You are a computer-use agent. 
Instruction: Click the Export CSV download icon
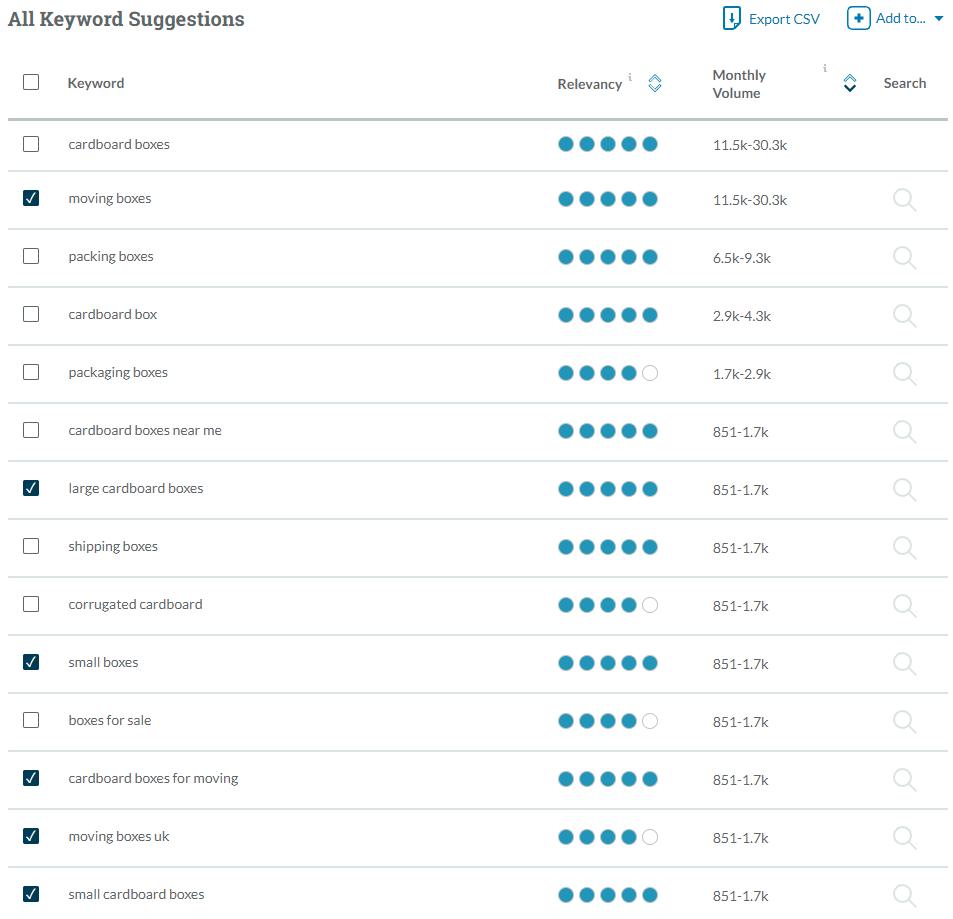point(732,19)
